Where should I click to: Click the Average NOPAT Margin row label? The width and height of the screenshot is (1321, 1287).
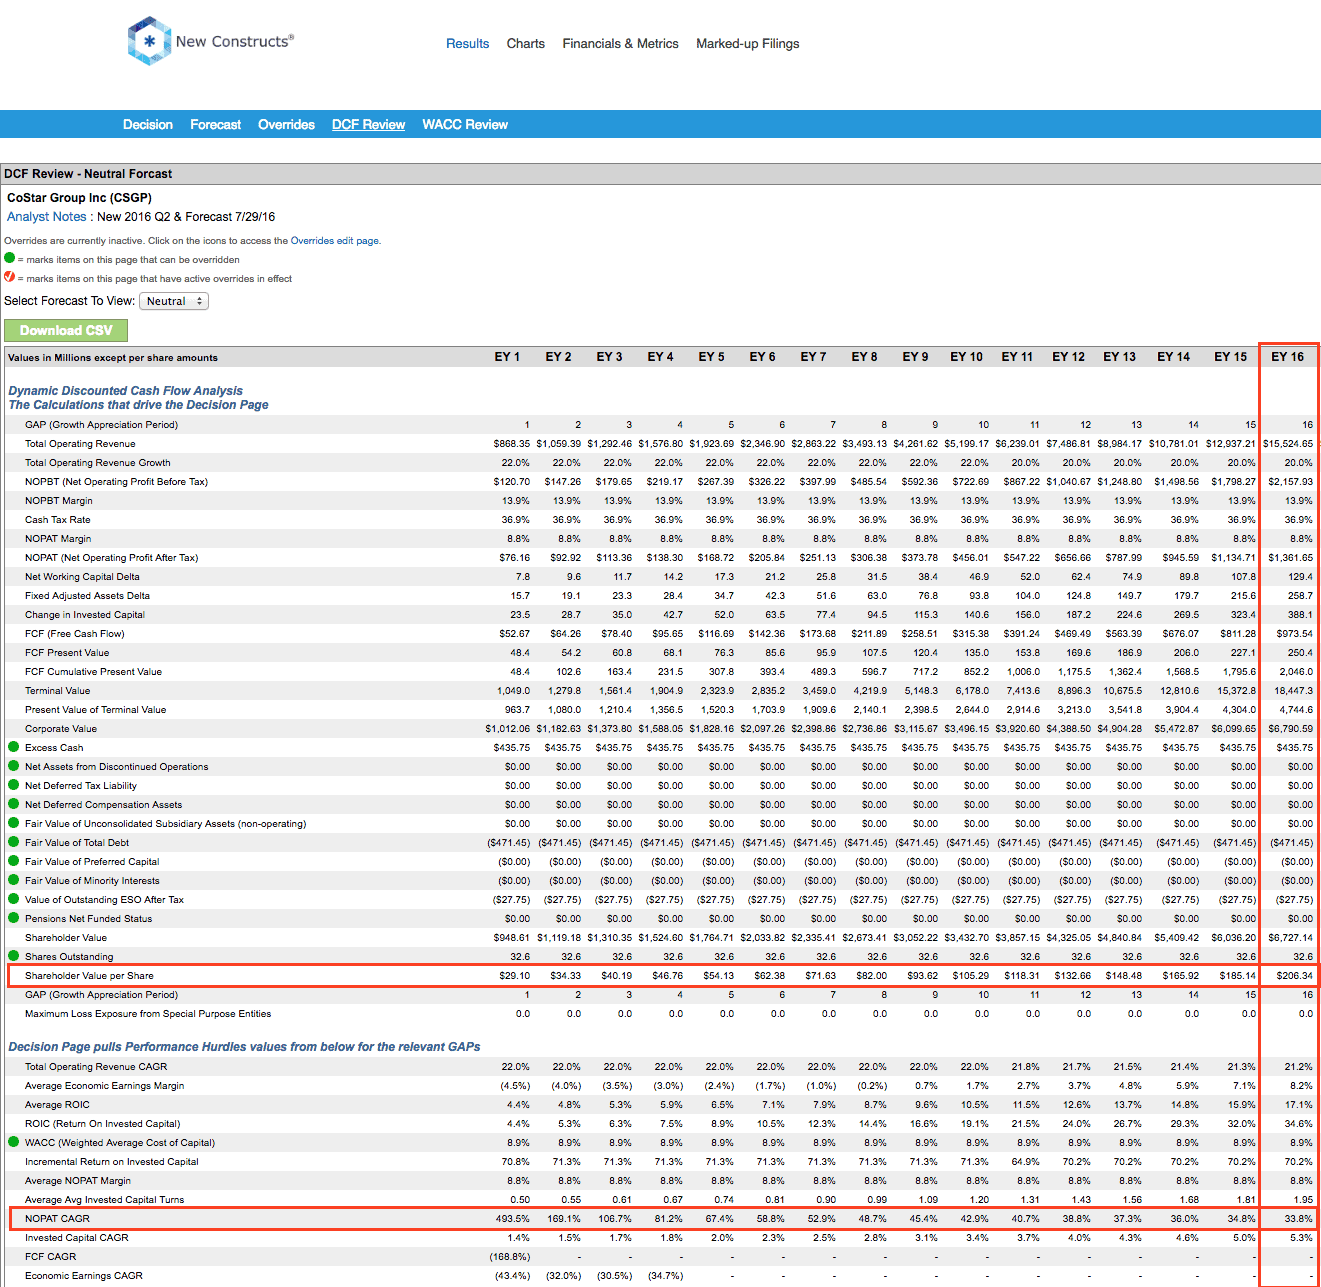coord(78,1181)
